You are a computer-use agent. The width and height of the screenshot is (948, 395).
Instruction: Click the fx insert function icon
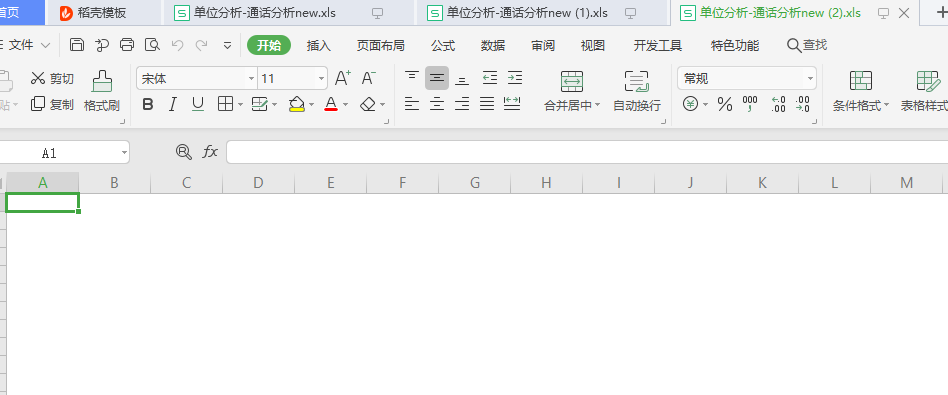click(210, 152)
